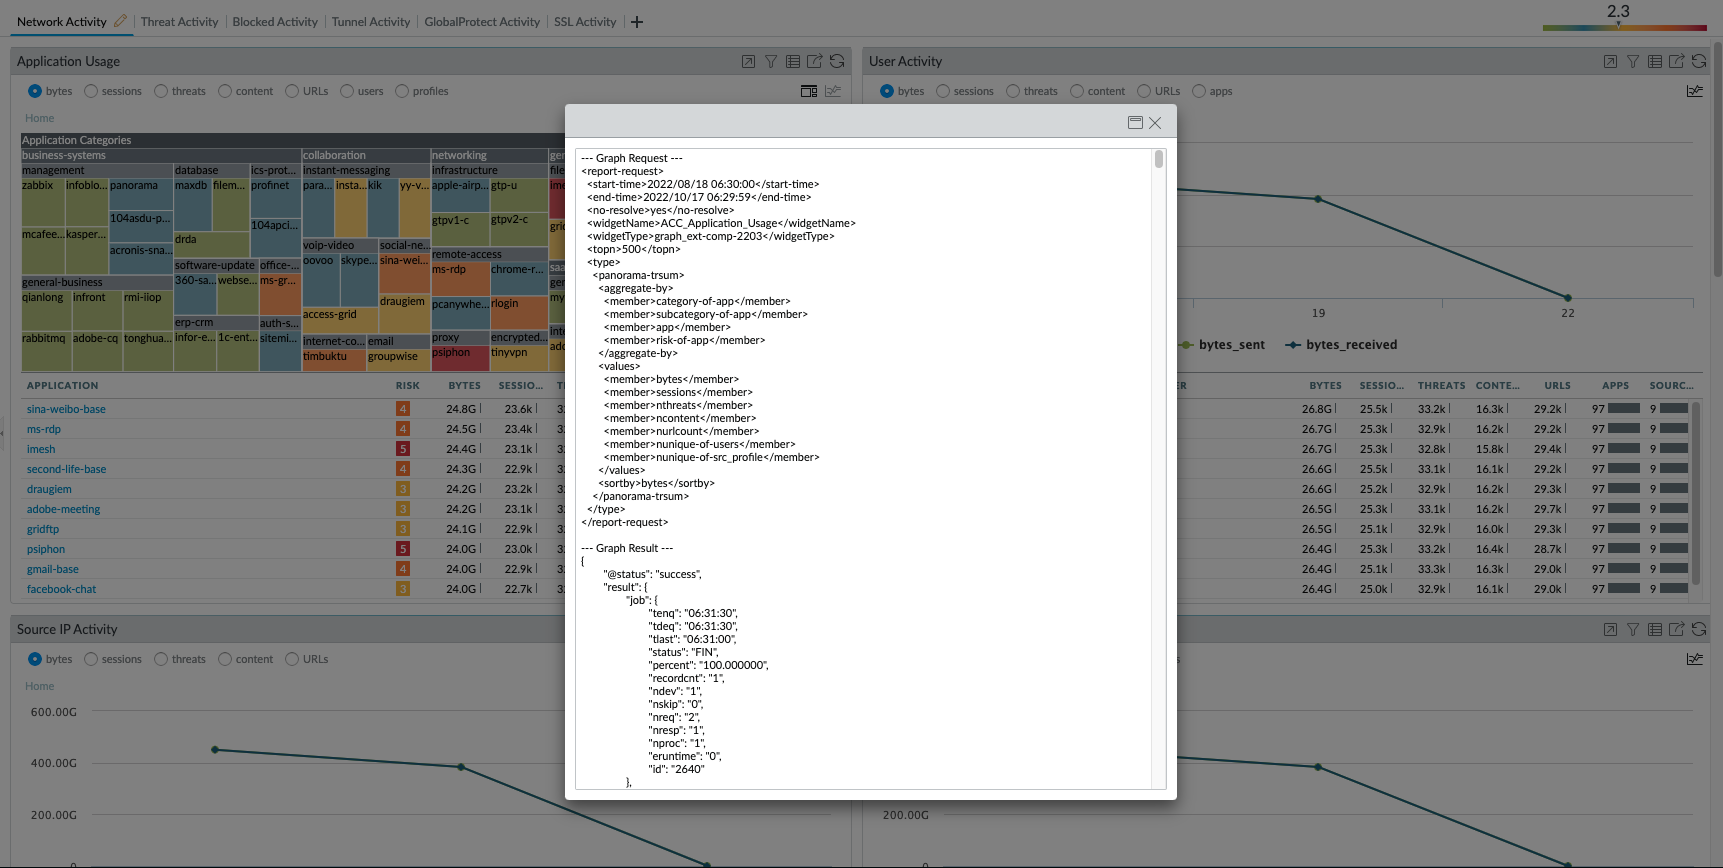The width and height of the screenshot is (1723, 868).
Task: Open the table icon in User Activity header
Action: tap(1655, 62)
